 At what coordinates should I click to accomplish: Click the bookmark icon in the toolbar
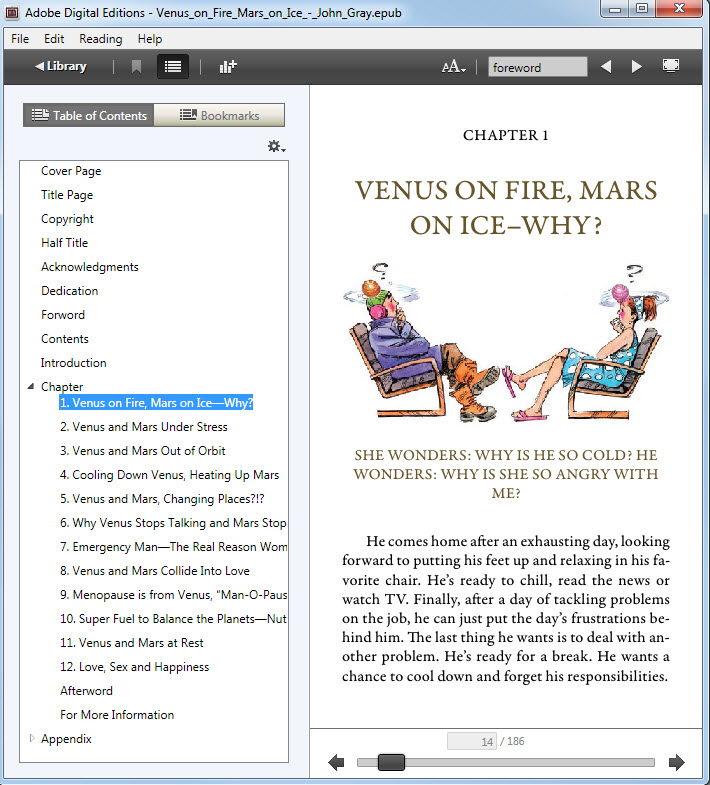pos(136,67)
